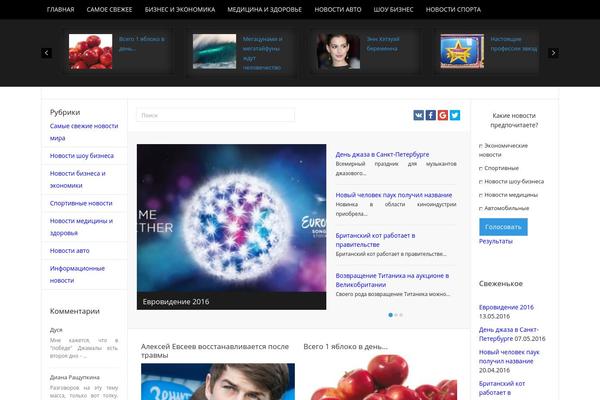
Task: Open the 'Бизнес и экономика' menu item
Action: (x=180, y=10)
